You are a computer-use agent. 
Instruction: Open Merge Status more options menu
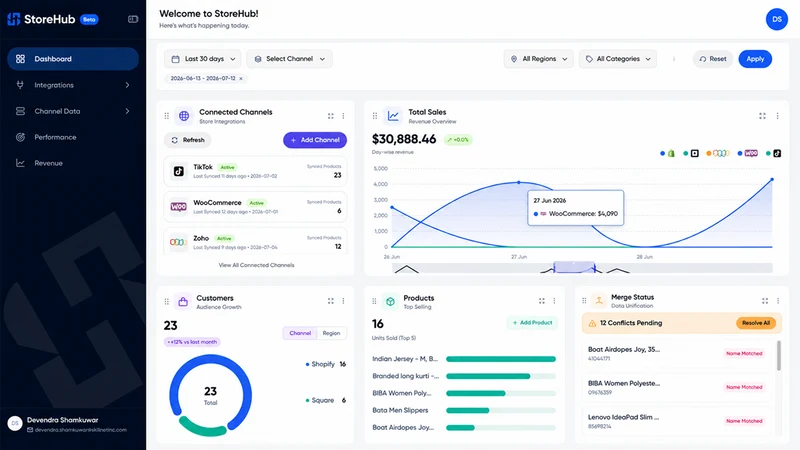778,301
